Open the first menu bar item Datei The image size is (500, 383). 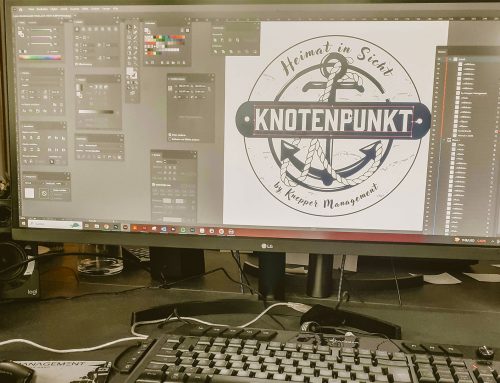tap(31, 10)
